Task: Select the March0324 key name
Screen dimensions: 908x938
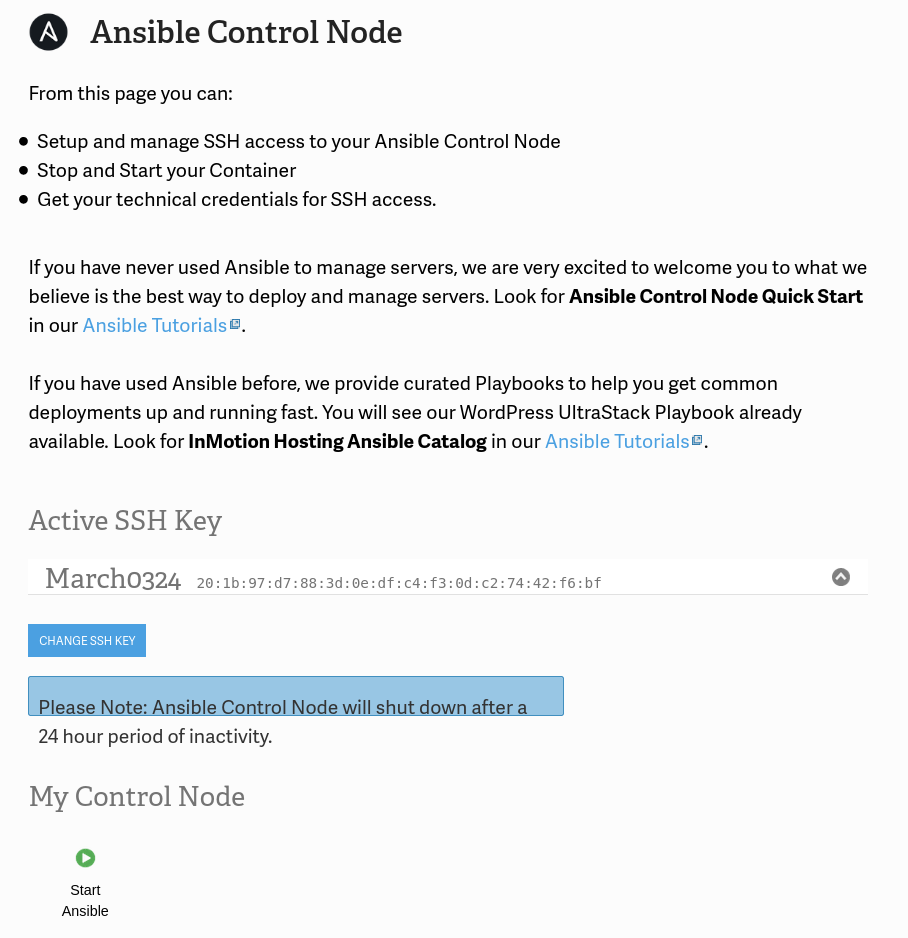Action: [x=113, y=579]
